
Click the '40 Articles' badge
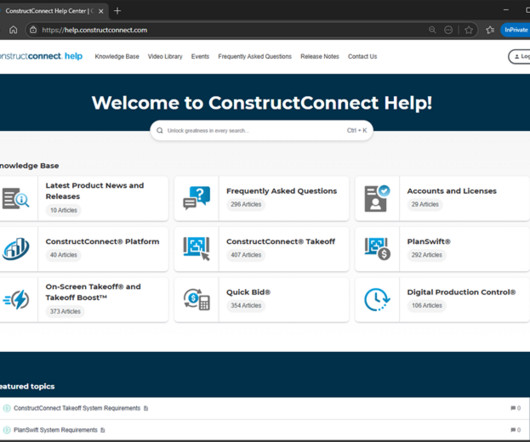63,255
